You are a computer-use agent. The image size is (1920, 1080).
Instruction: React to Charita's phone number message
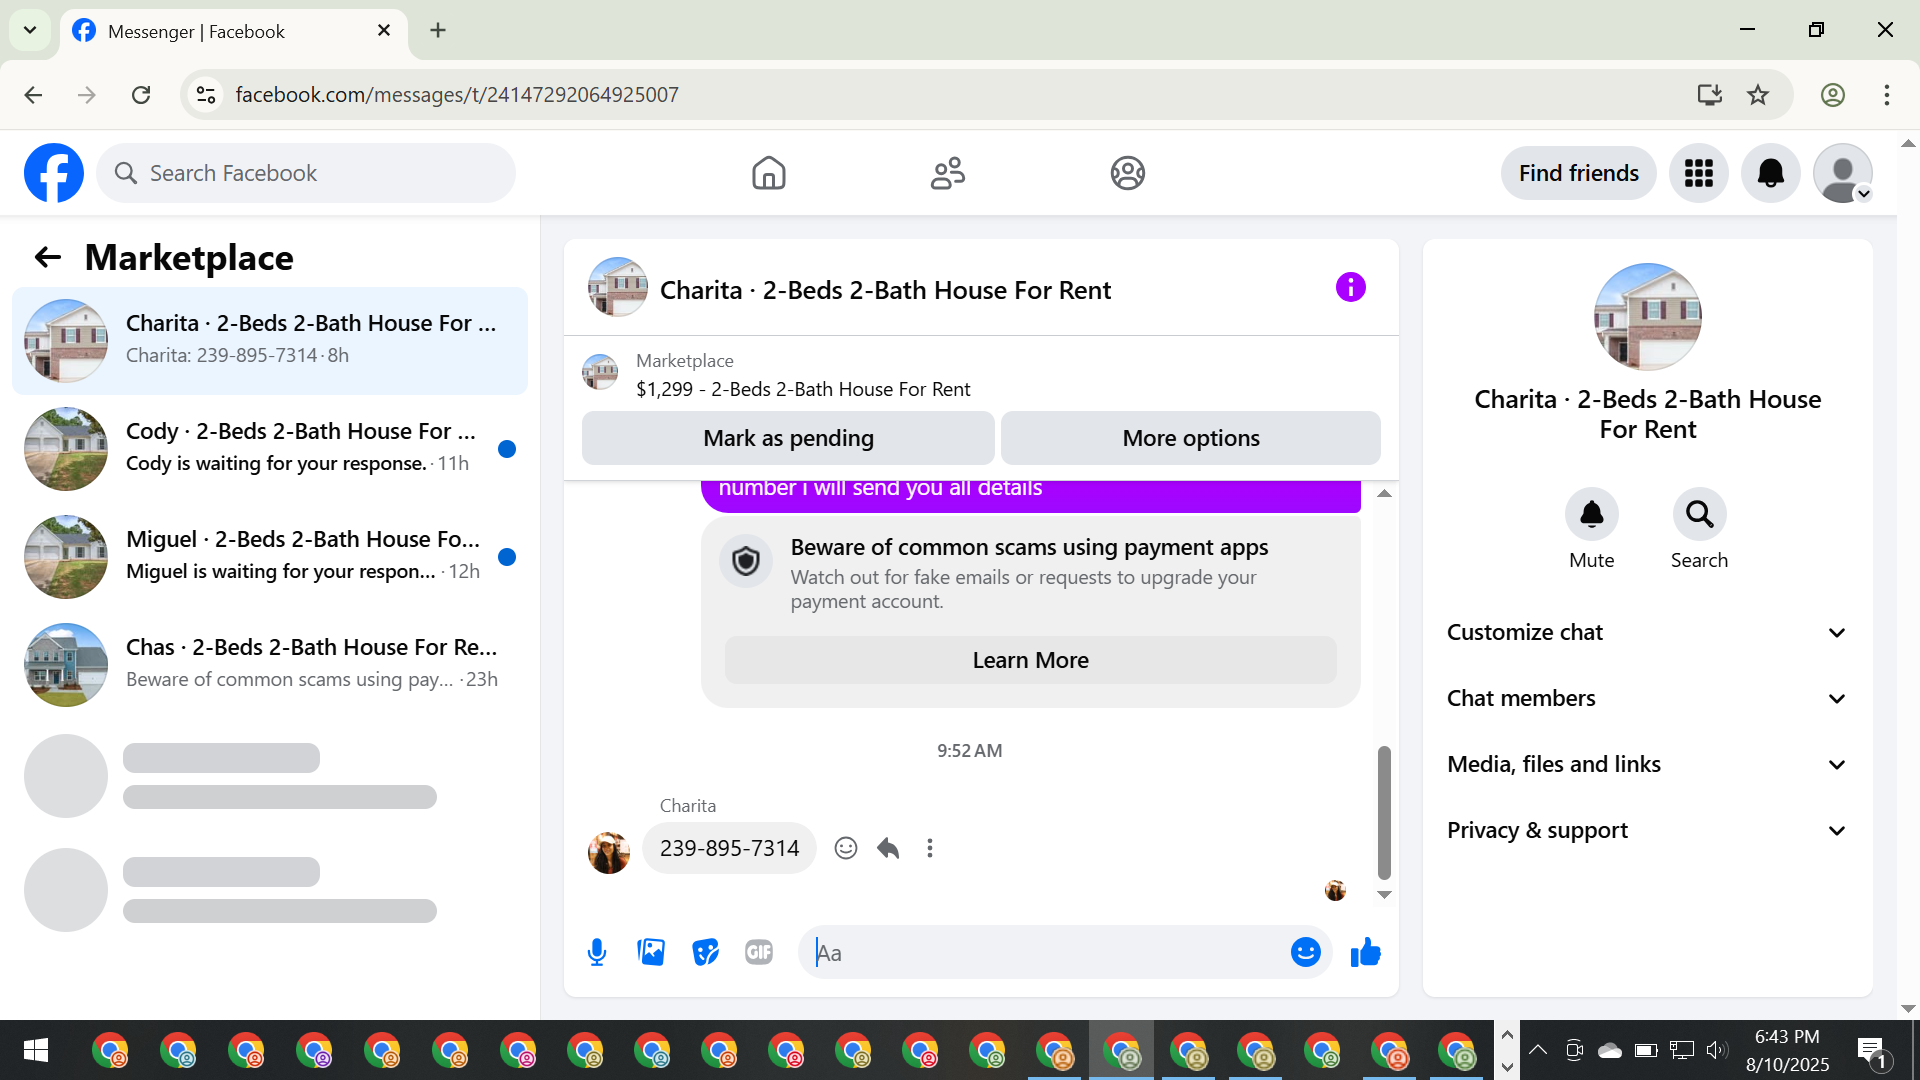coord(846,848)
